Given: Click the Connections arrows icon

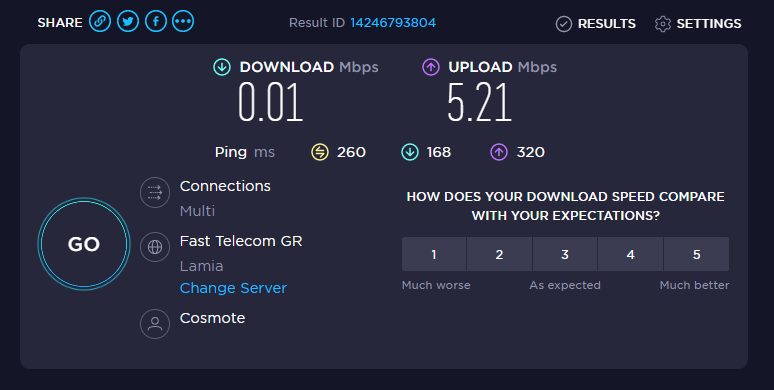Looking at the screenshot, I should 155,192.
